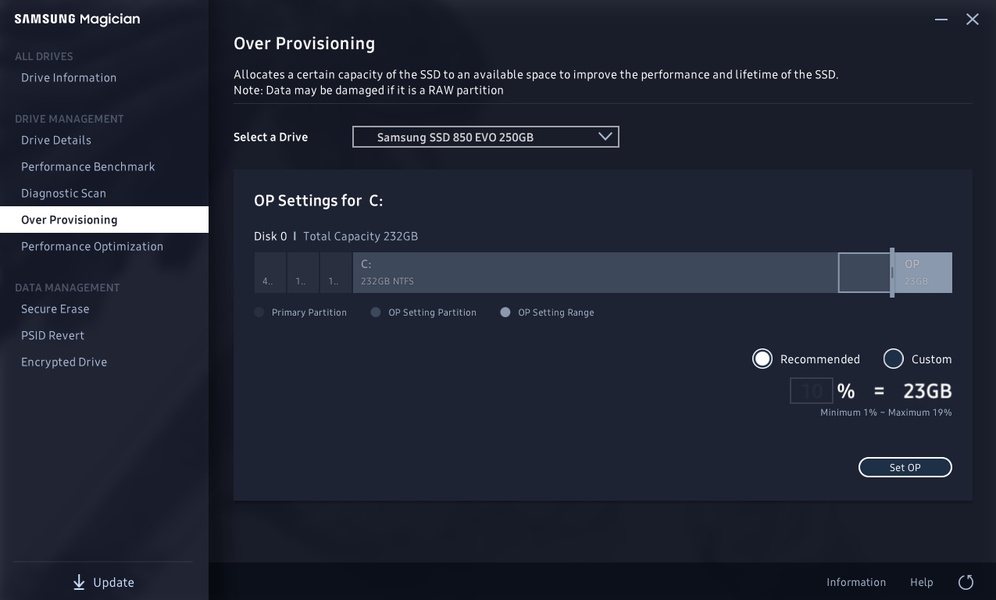Open Encrypted Drive section

[x=64, y=362]
